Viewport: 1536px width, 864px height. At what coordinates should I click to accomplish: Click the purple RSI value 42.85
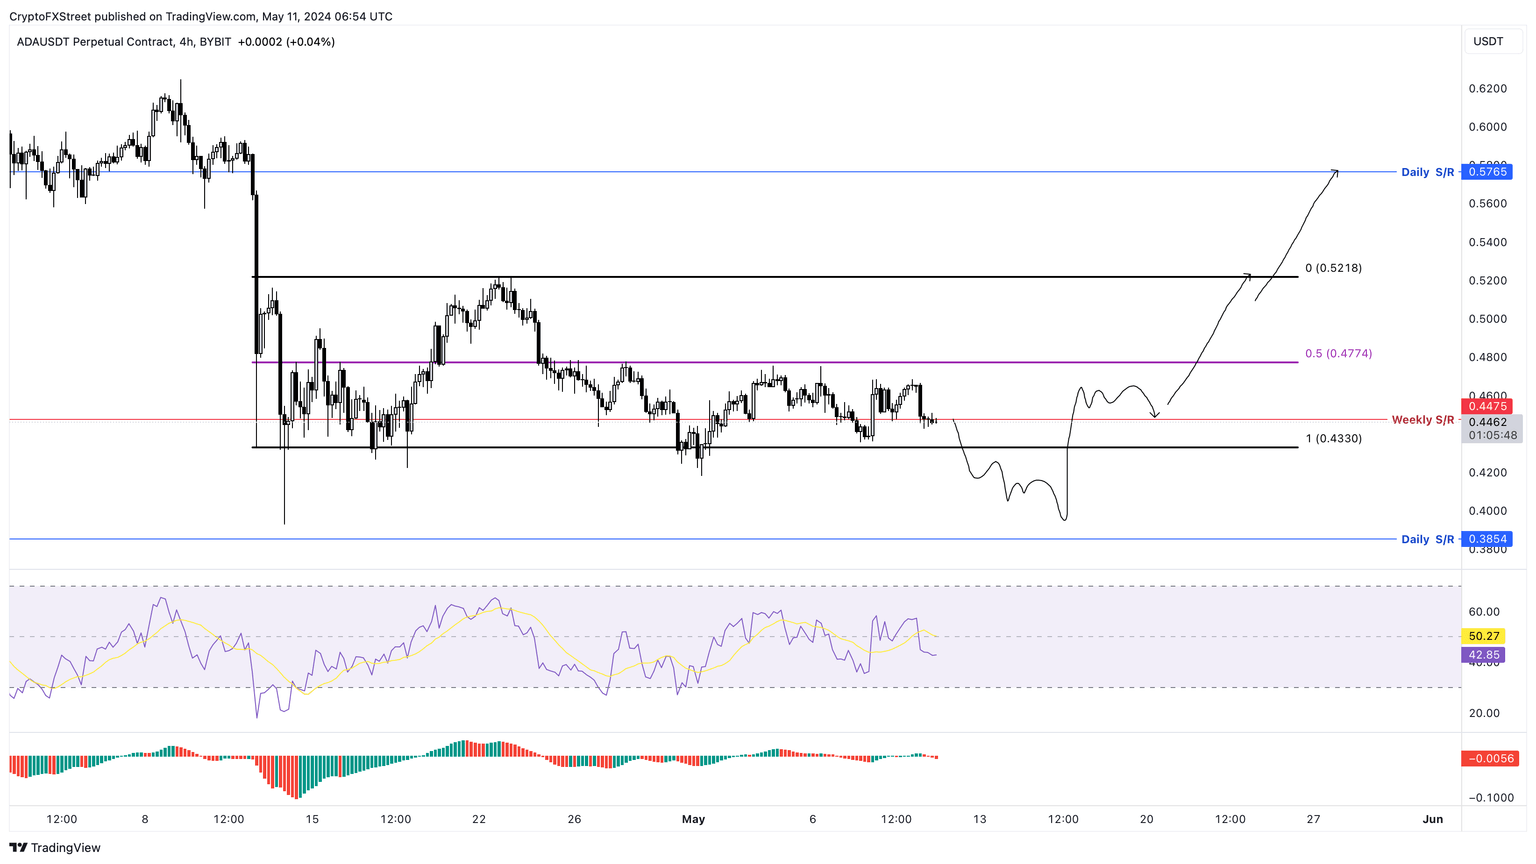click(x=1484, y=655)
